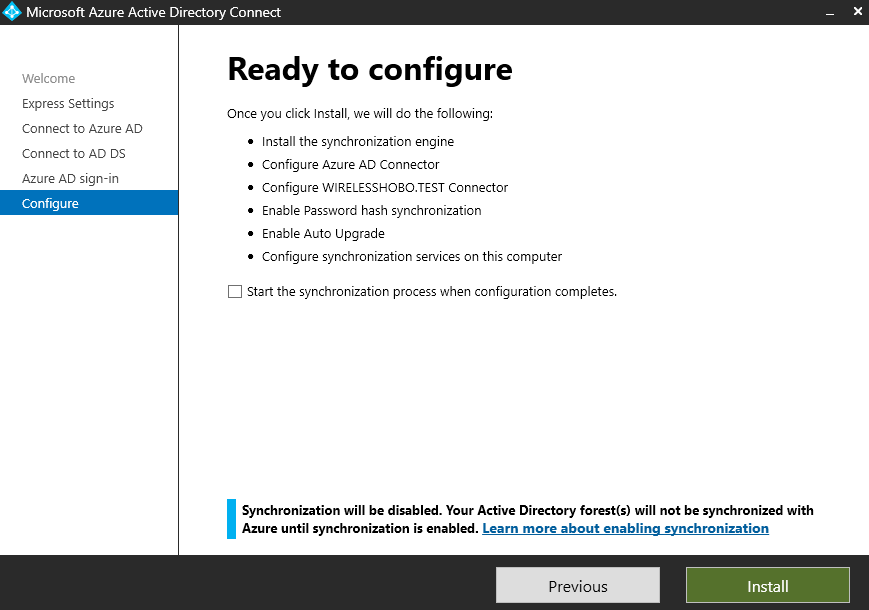The width and height of the screenshot is (869, 610).
Task: Click the 'Enable Auto Upgrade' list item
Action: (x=323, y=234)
